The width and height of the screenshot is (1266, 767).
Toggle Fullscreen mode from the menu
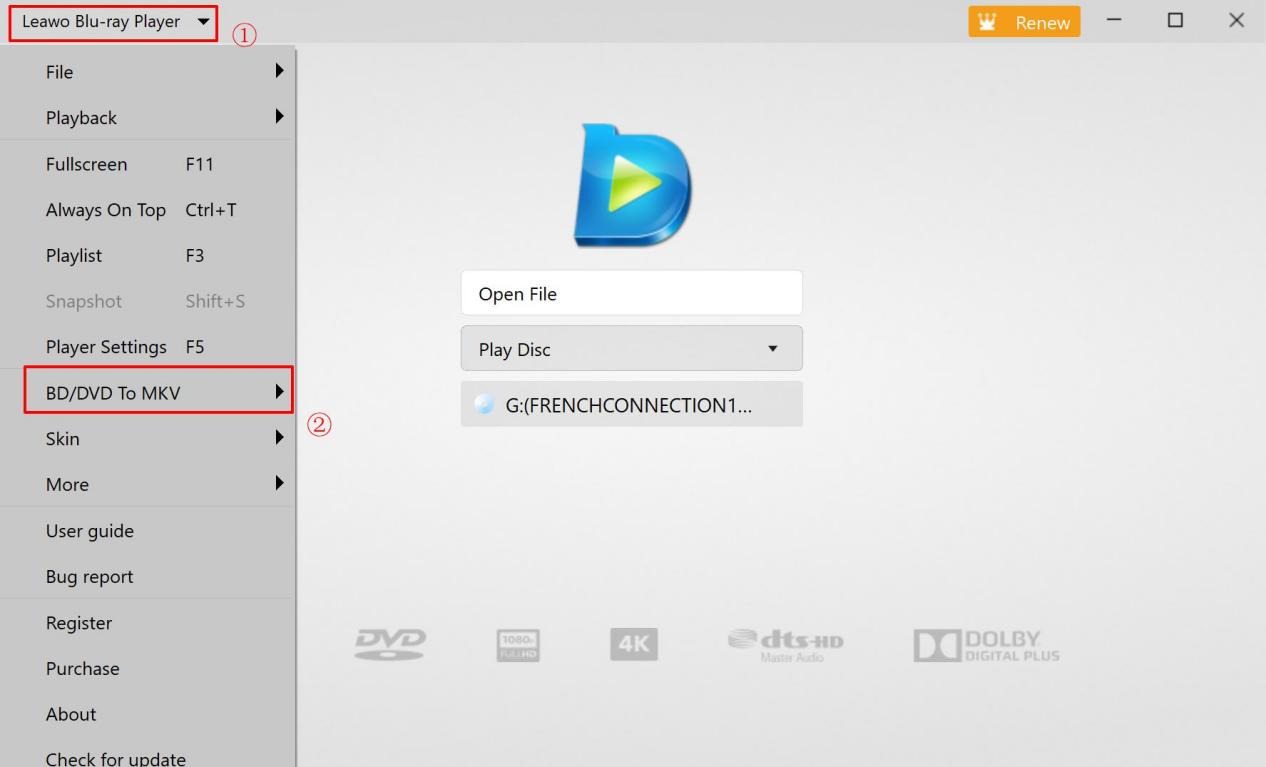coord(130,164)
